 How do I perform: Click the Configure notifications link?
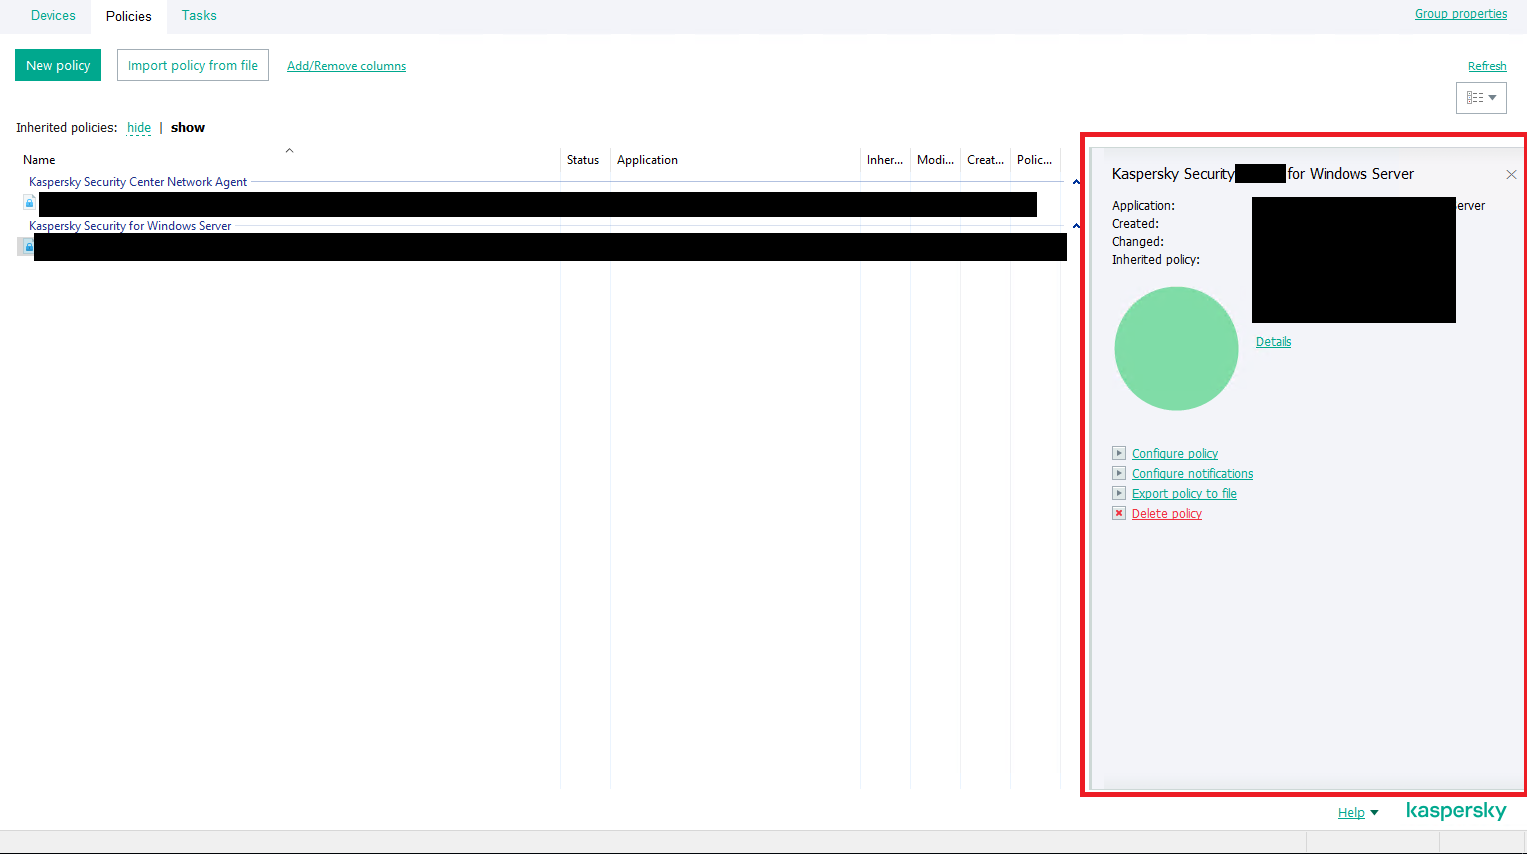click(x=1192, y=474)
